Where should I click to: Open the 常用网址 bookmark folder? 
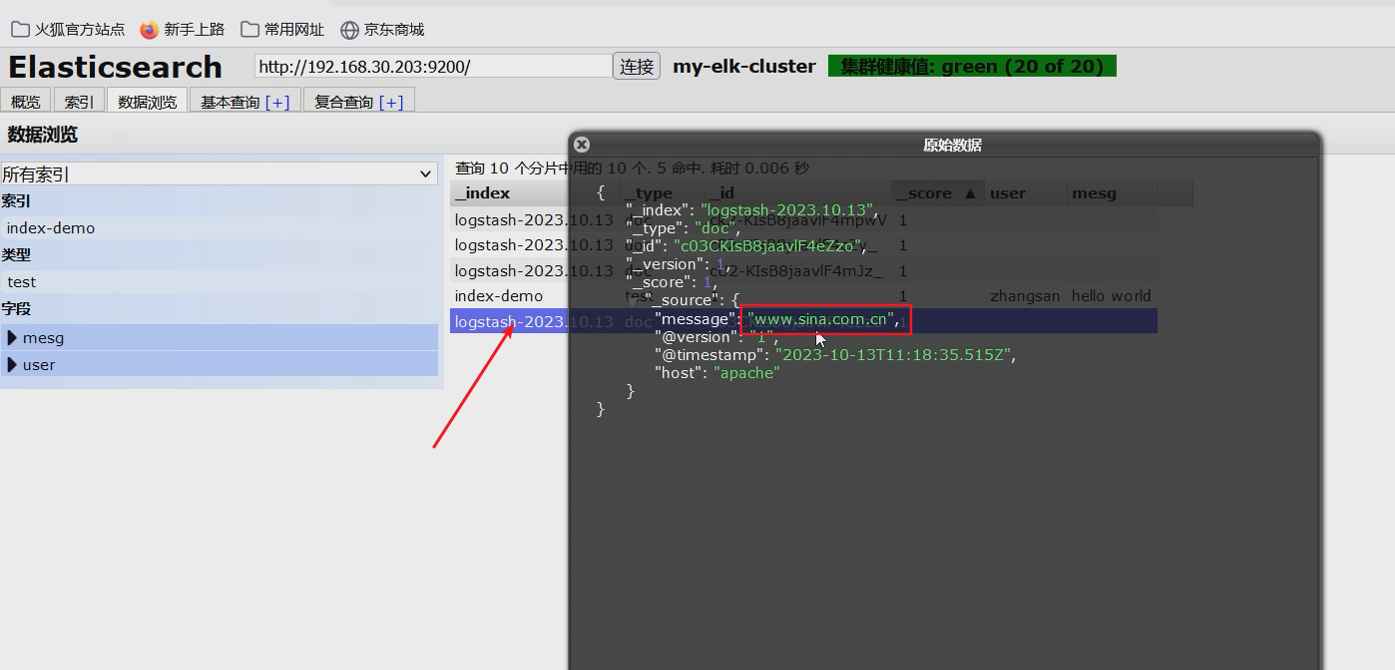(283, 30)
